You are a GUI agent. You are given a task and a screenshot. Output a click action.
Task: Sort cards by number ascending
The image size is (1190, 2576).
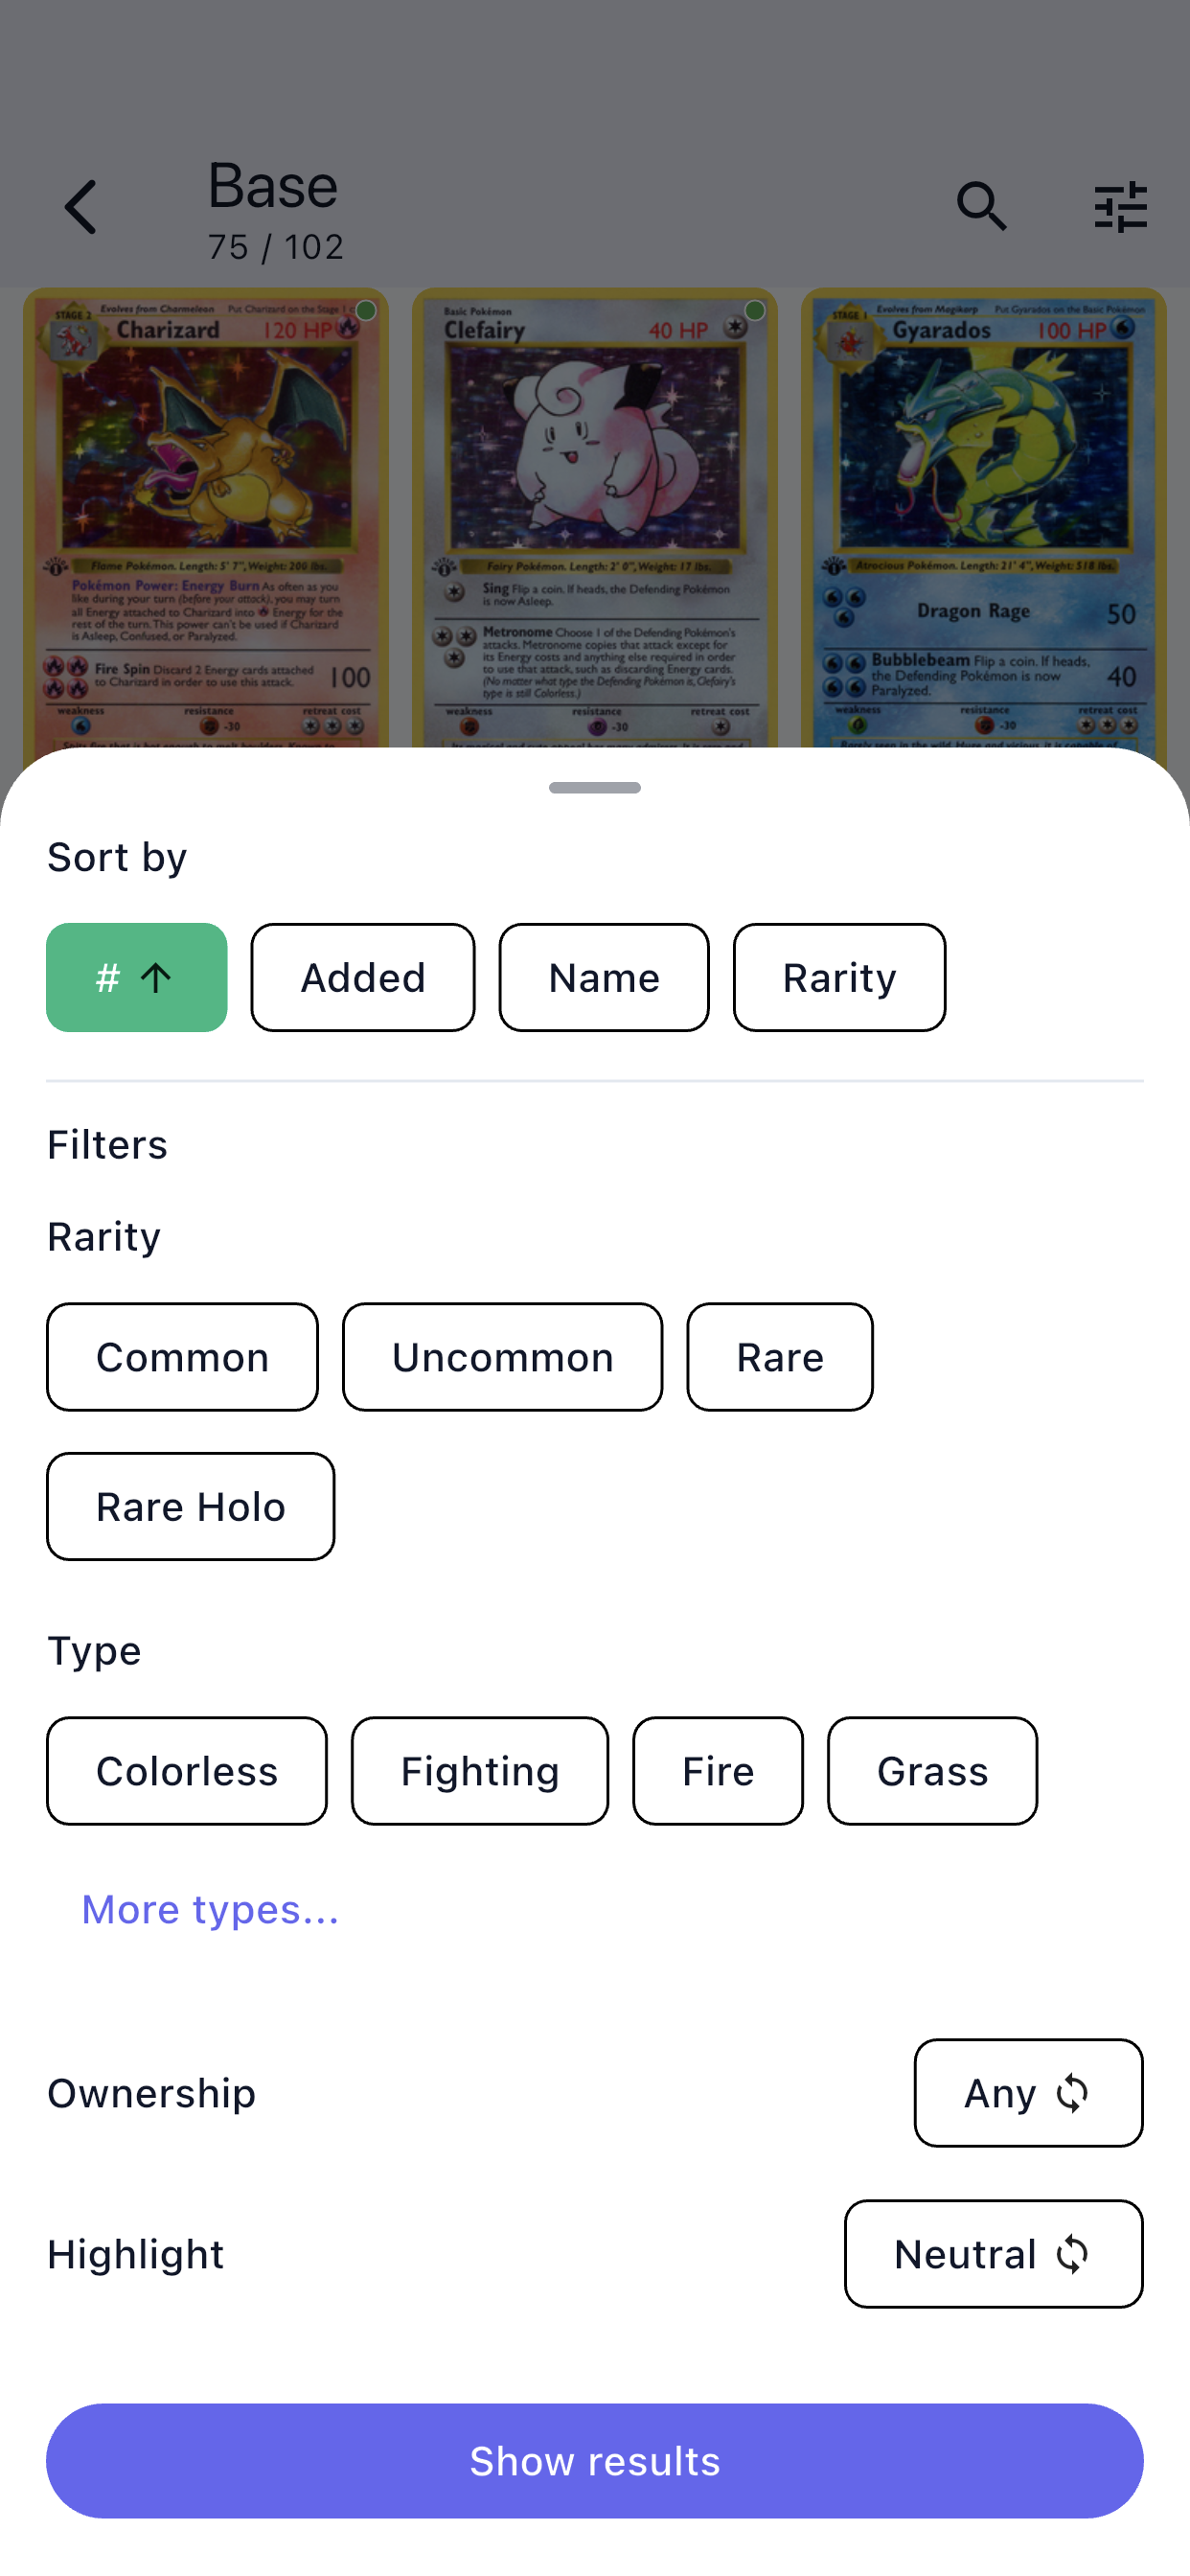(136, 977)
